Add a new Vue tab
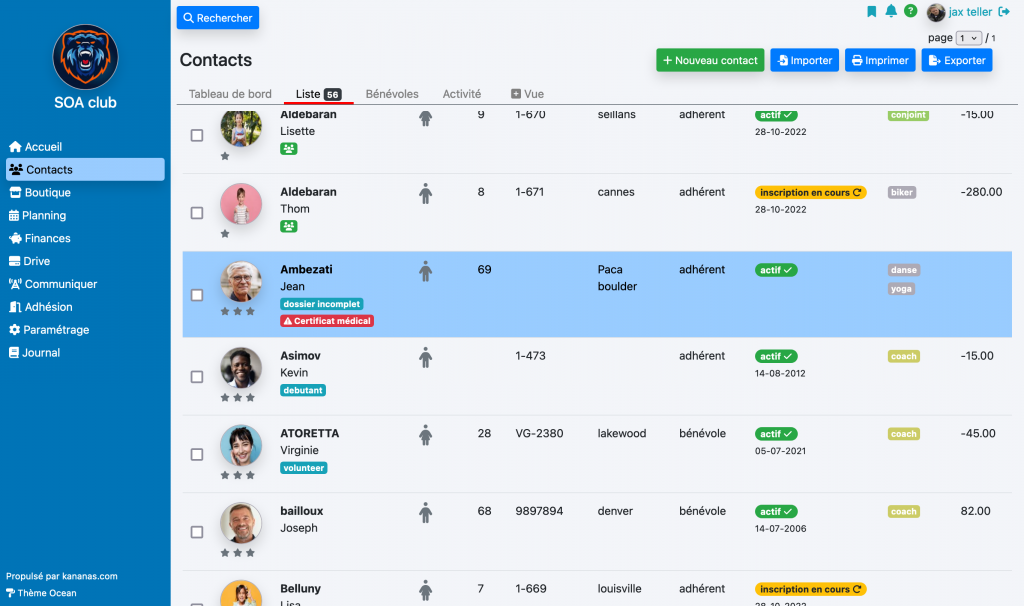 (527, 94)
